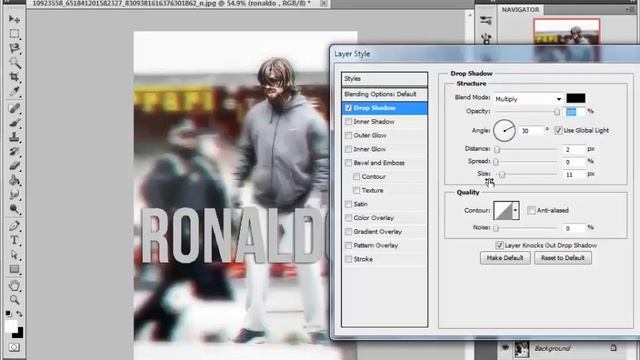
Task: Select the Brush tool
Action: pos(14,122)
